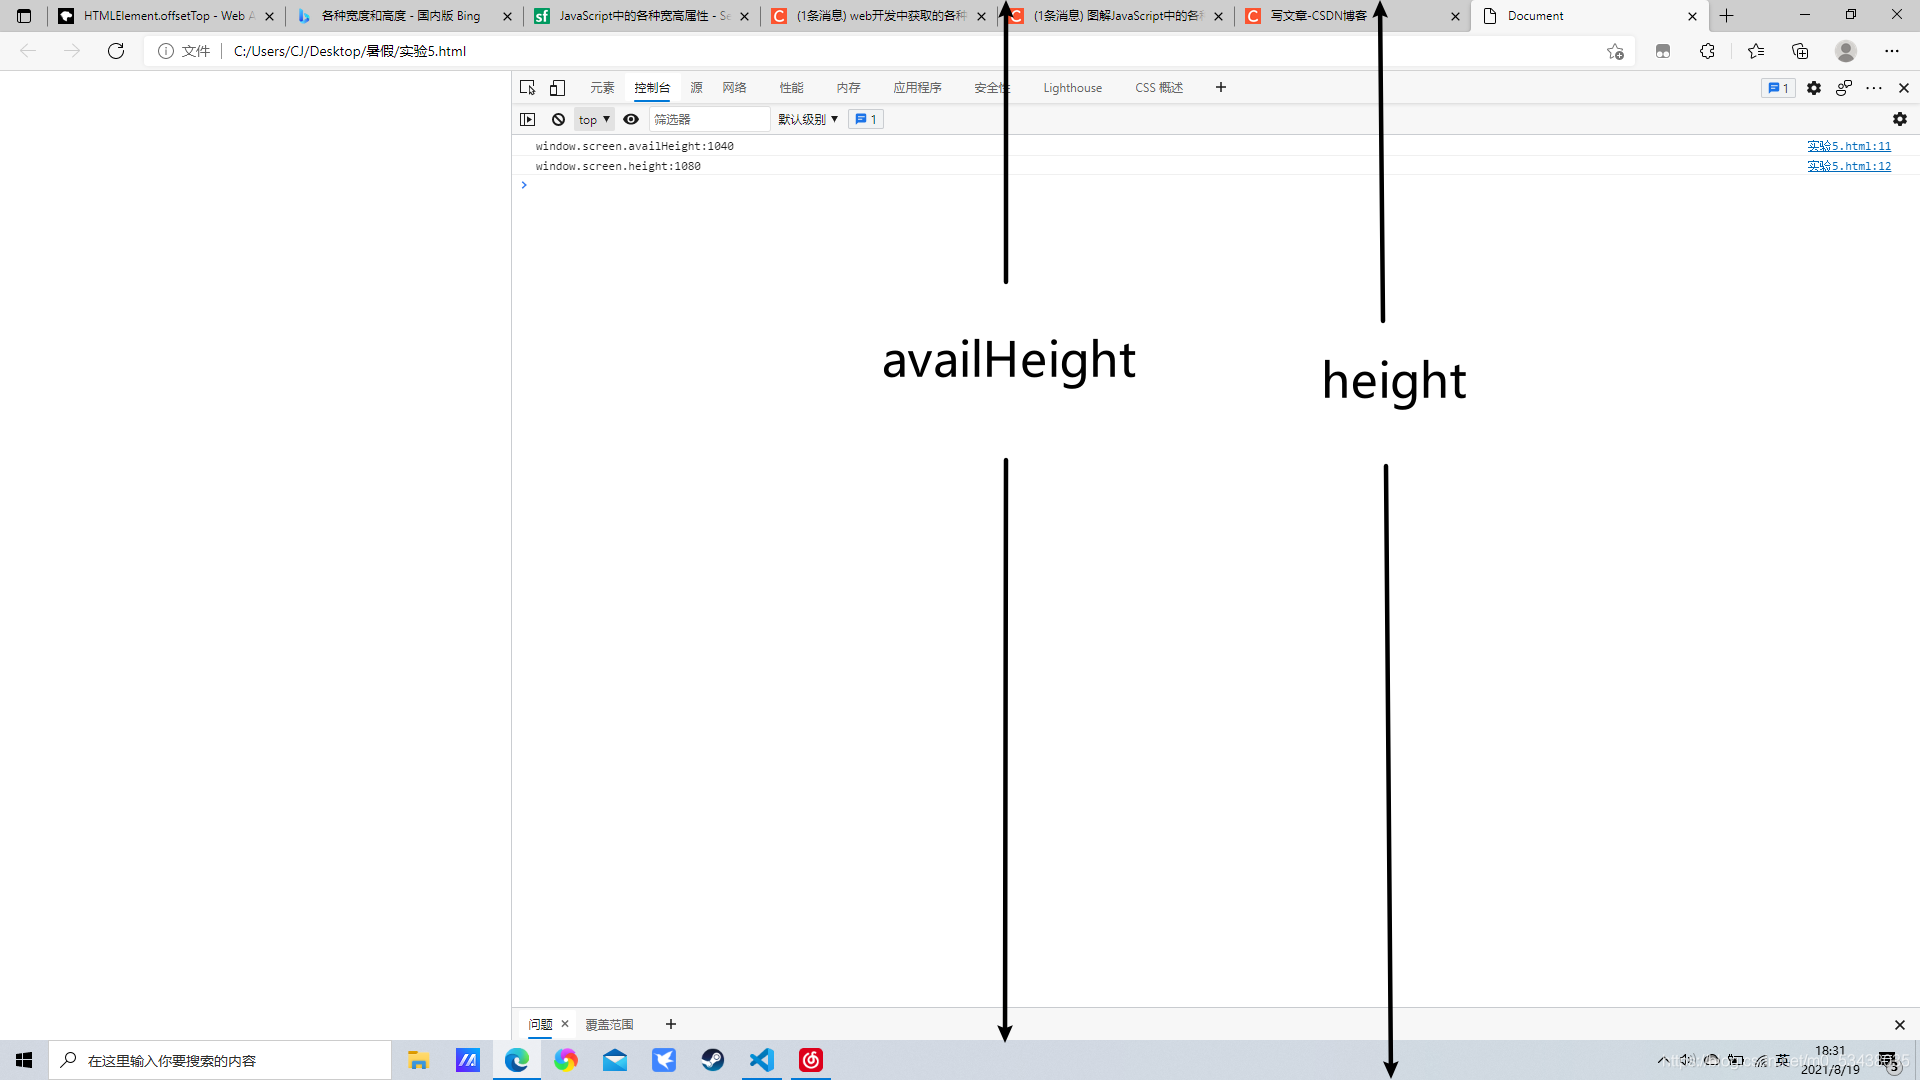Select the inspect element picker icon
Viewport: 1920px width, 1080px height.
(x=527, y=88)
